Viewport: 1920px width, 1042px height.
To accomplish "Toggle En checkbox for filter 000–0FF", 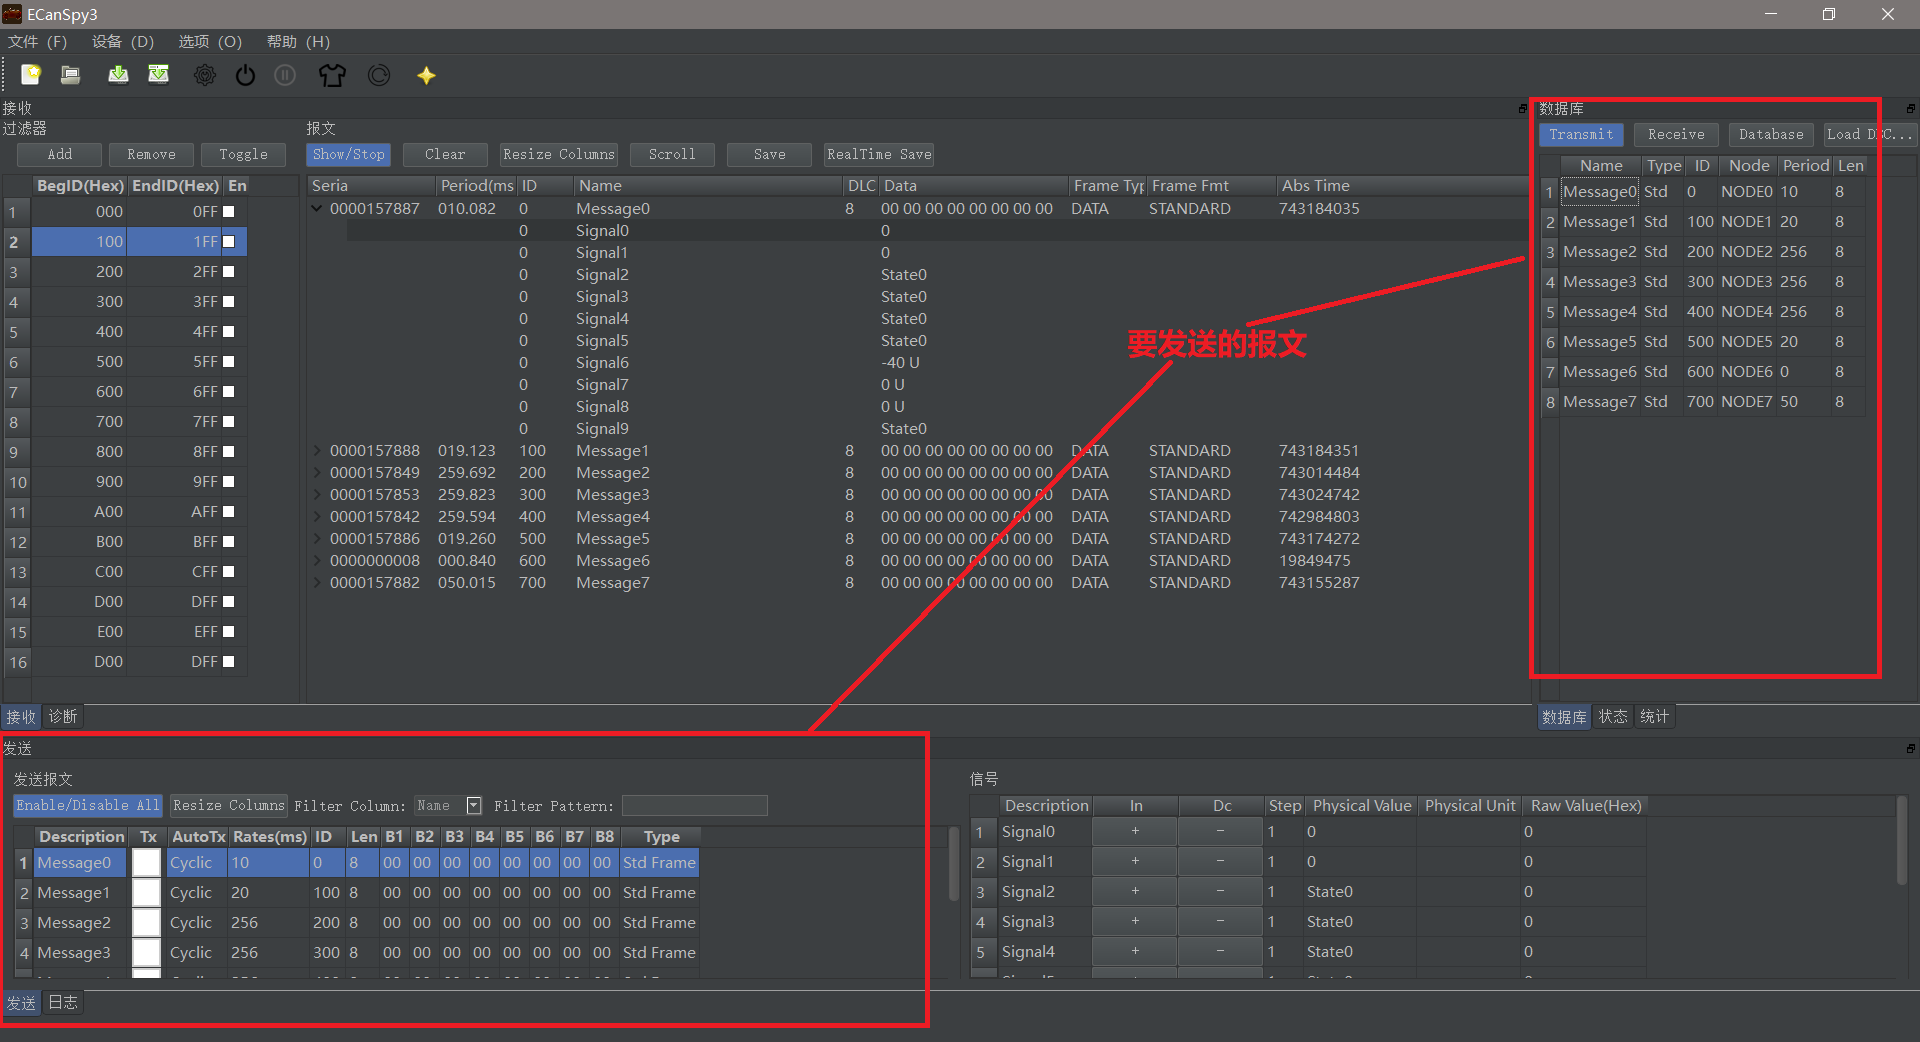I will pyautogui.click(x=228, y=212).
